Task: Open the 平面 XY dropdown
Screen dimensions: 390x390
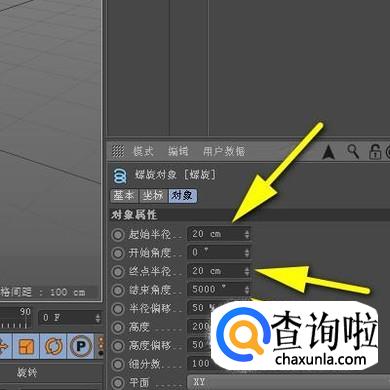Action: tap(288, 382)
